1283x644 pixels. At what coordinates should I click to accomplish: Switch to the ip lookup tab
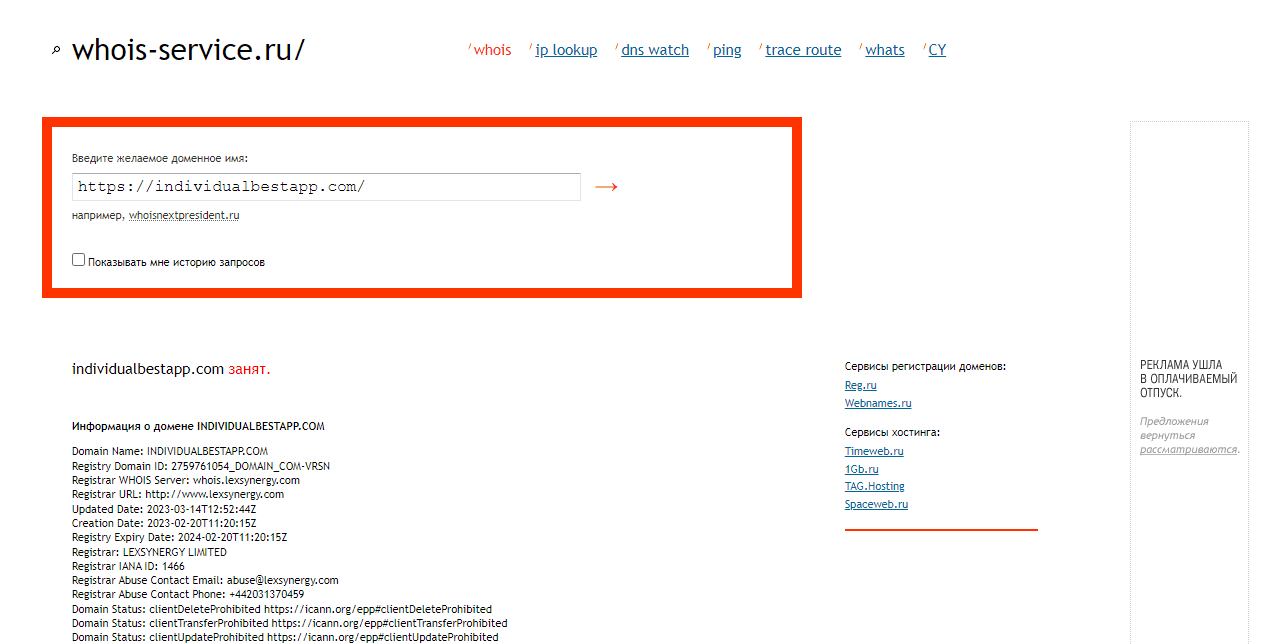point(566,50)
